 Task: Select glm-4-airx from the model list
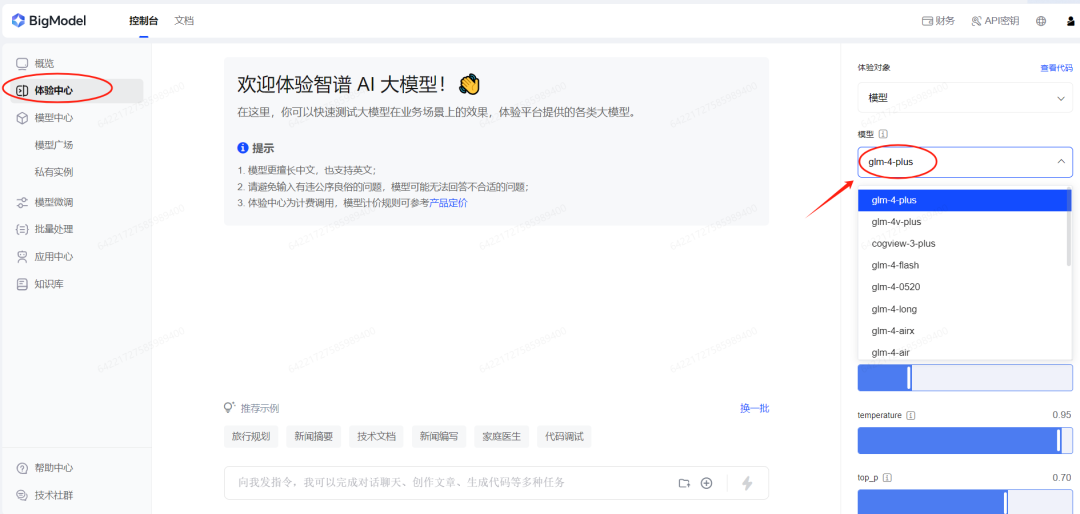pyautogui.click(x=962, y=331)
